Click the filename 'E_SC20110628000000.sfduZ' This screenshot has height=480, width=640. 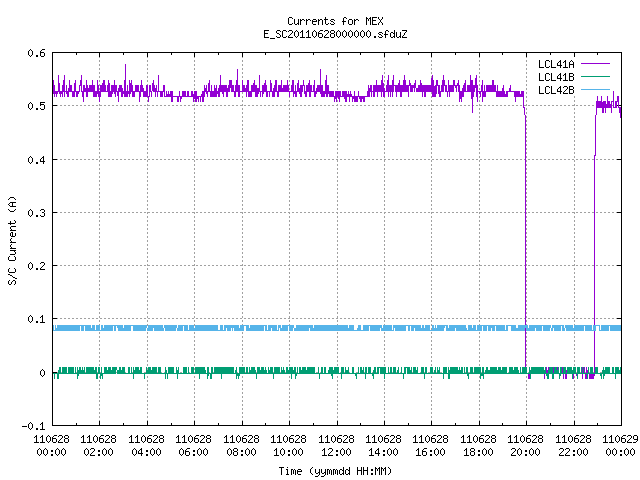(x=335, y=34)
